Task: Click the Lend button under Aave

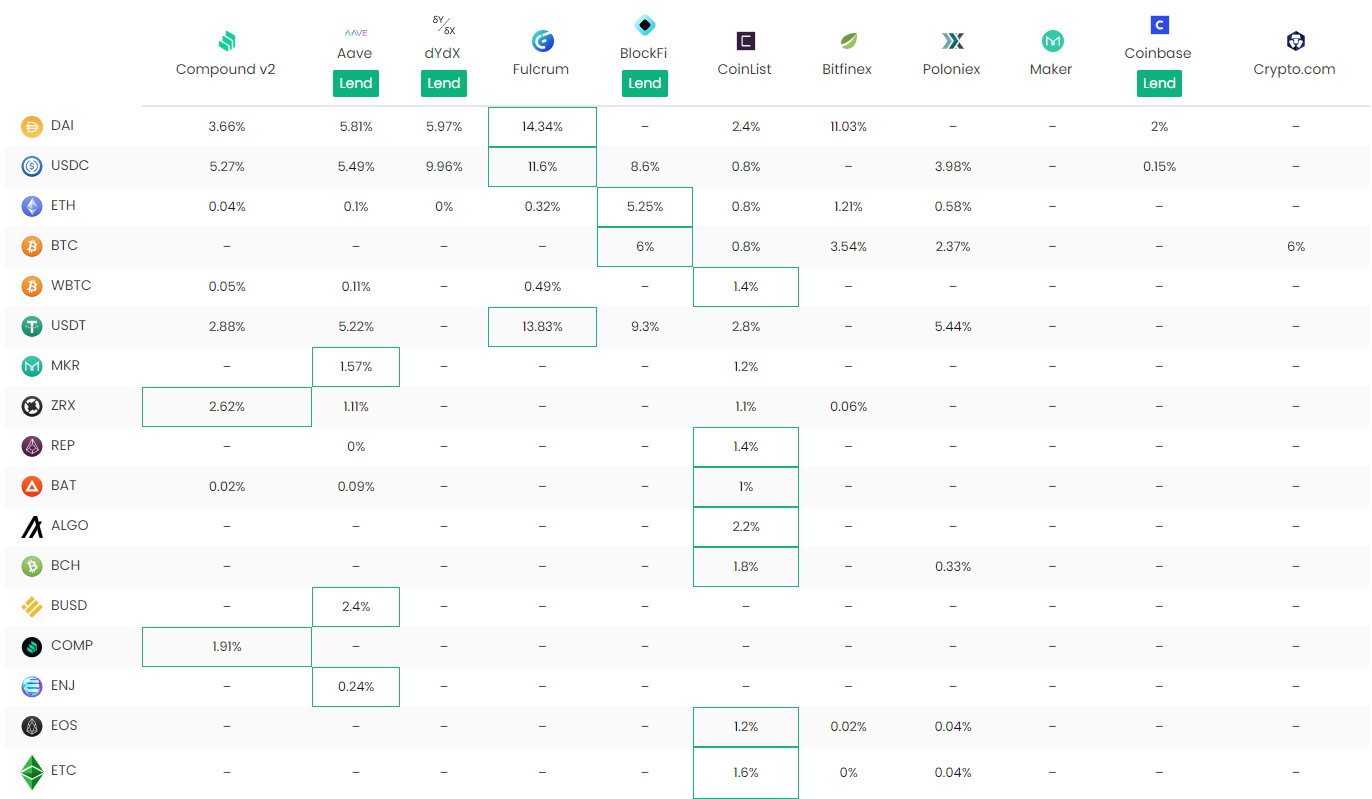Action: point(355,83)
